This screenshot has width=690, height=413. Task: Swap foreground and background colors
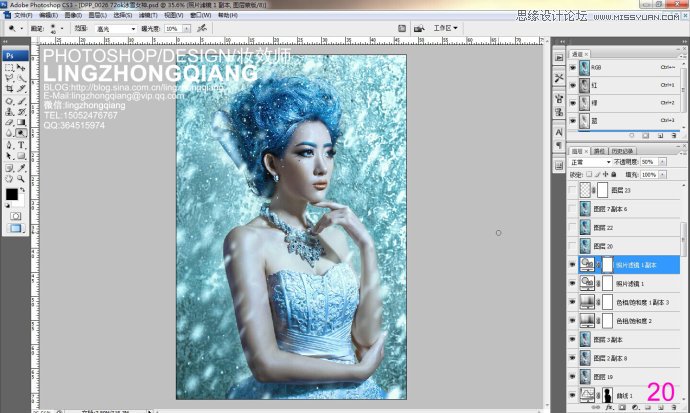[x=22, y=190]
